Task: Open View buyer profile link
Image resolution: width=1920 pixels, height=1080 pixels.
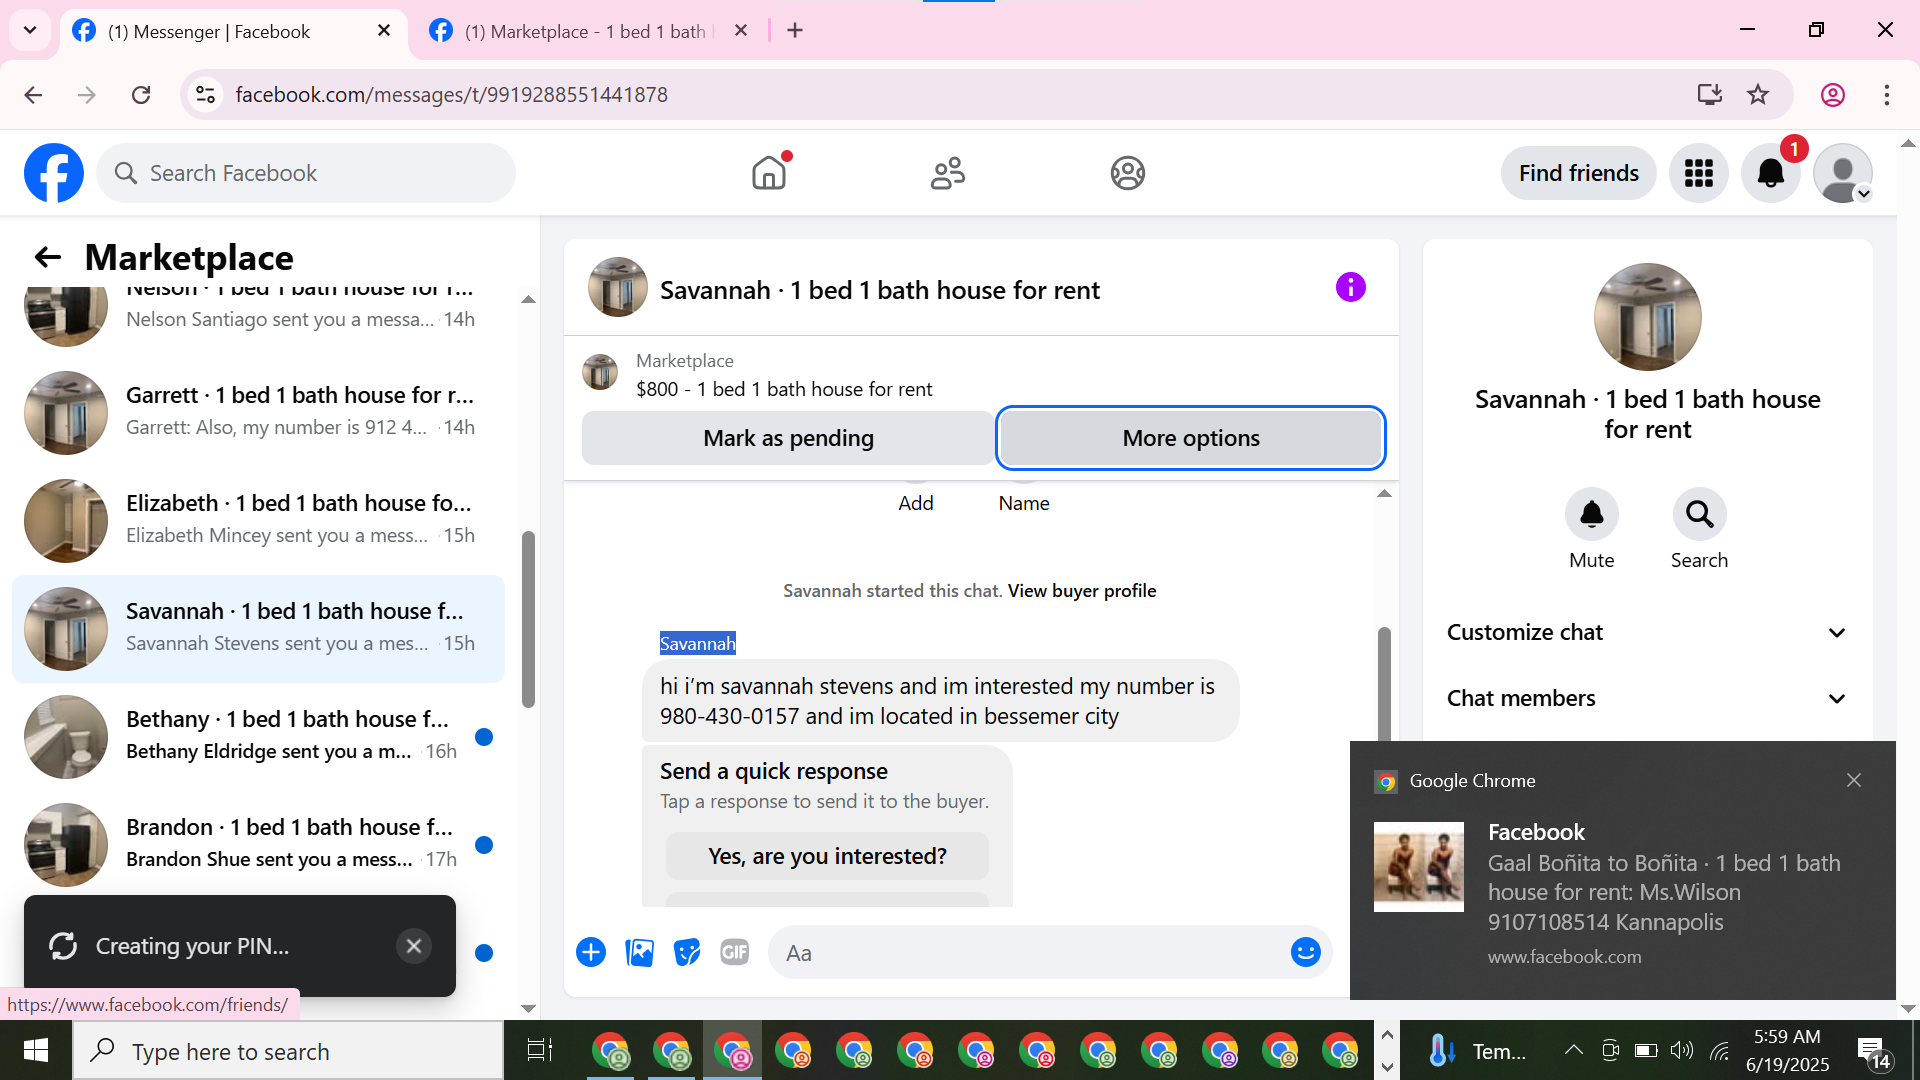Action: 1082,591
